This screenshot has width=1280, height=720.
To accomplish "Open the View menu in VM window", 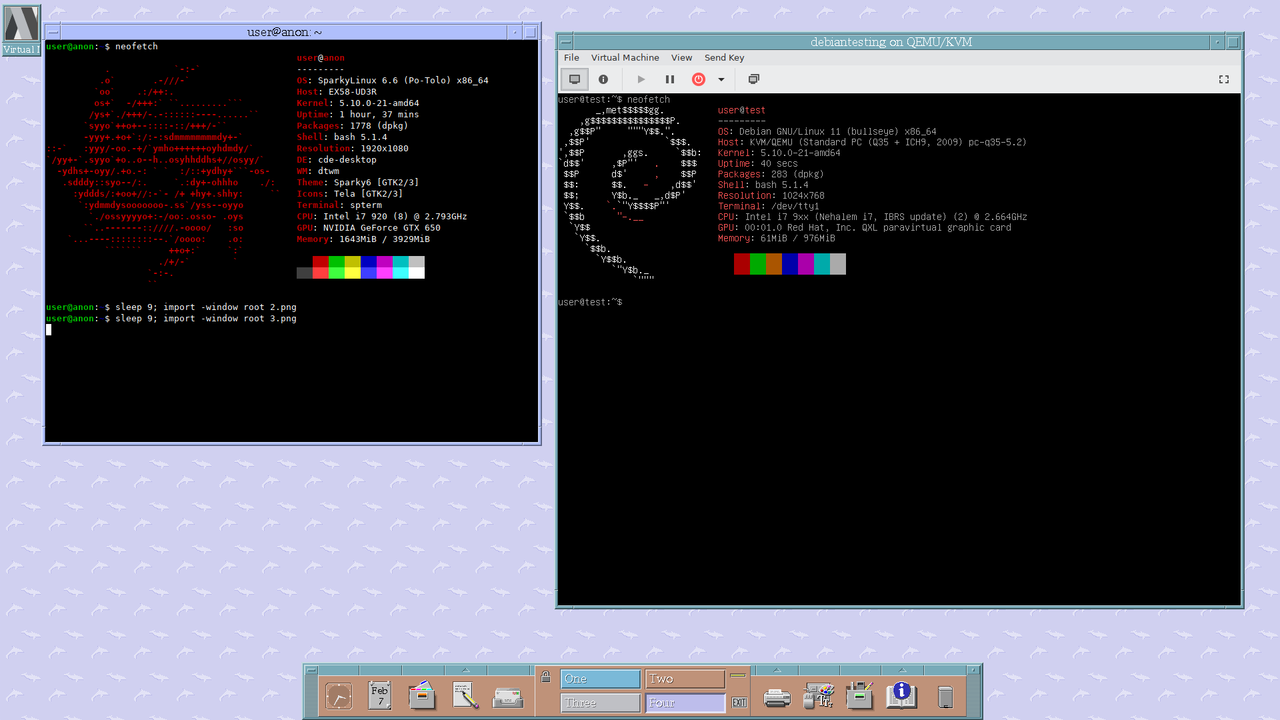I will click(682, 58).
